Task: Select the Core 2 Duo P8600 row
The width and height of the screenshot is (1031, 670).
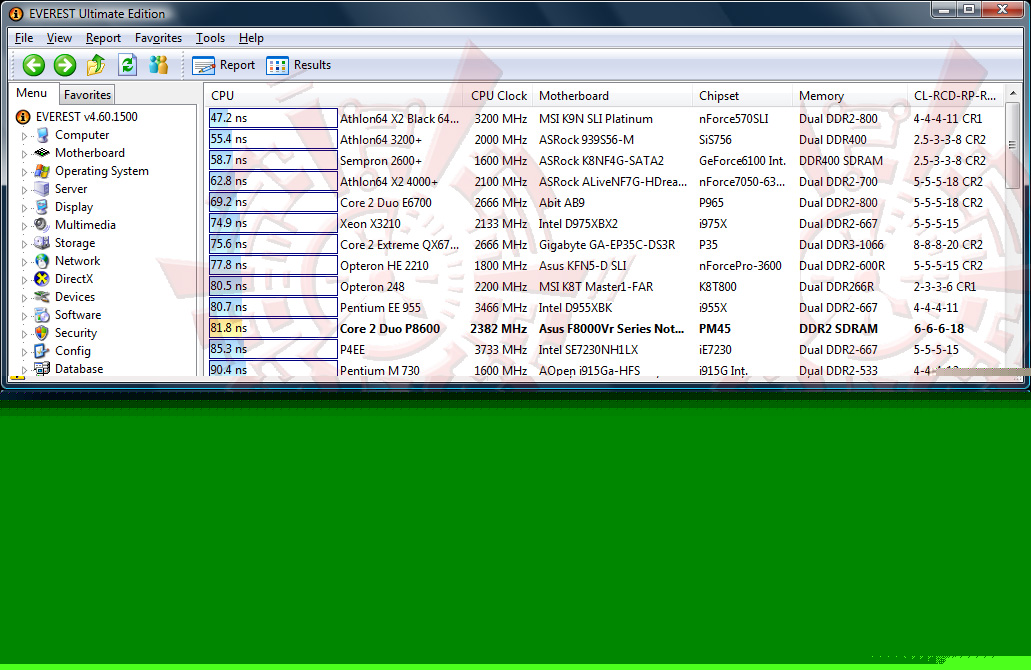Action: click(x=606, y=329)
